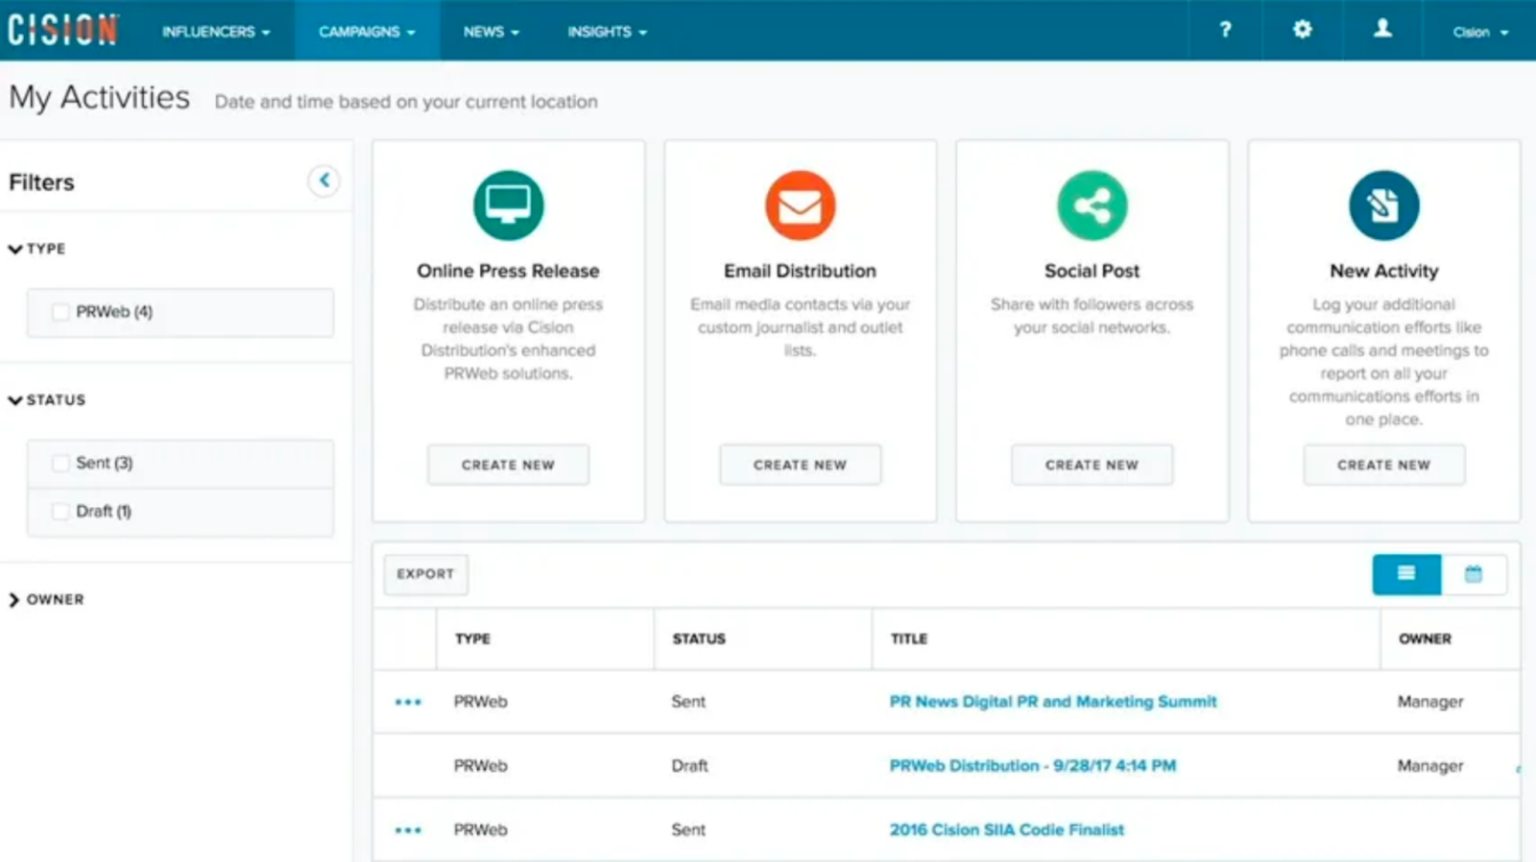Open the News menu
1536x862 pixels.
click(489, 31)
